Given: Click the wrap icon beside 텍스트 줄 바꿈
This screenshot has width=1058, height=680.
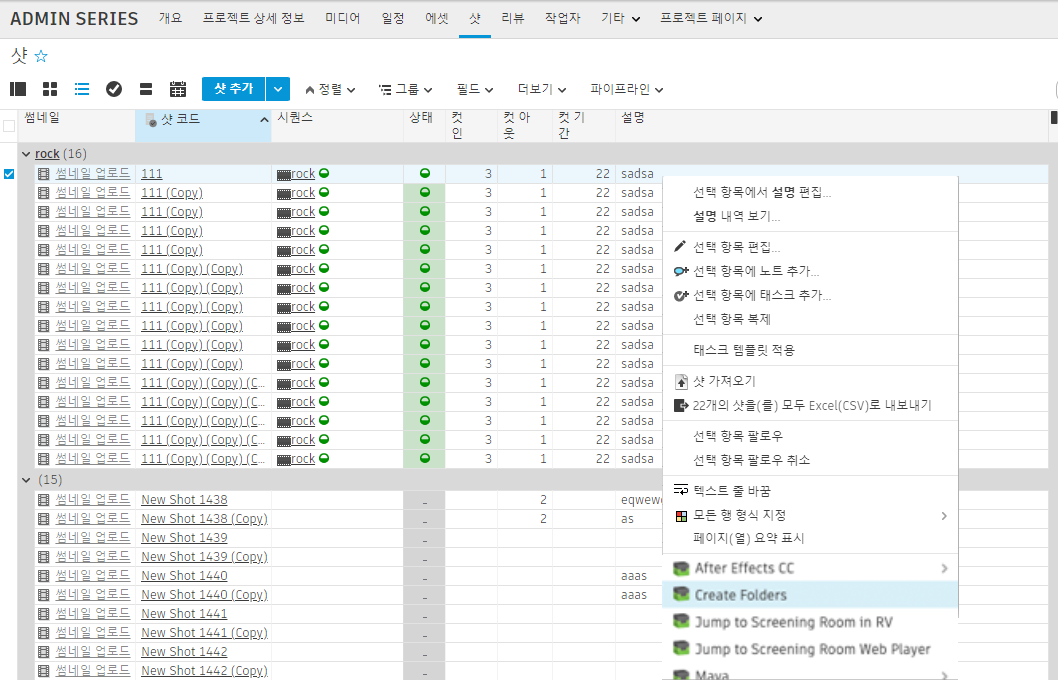Looking at the screenshot, I should tap(681, 490).
